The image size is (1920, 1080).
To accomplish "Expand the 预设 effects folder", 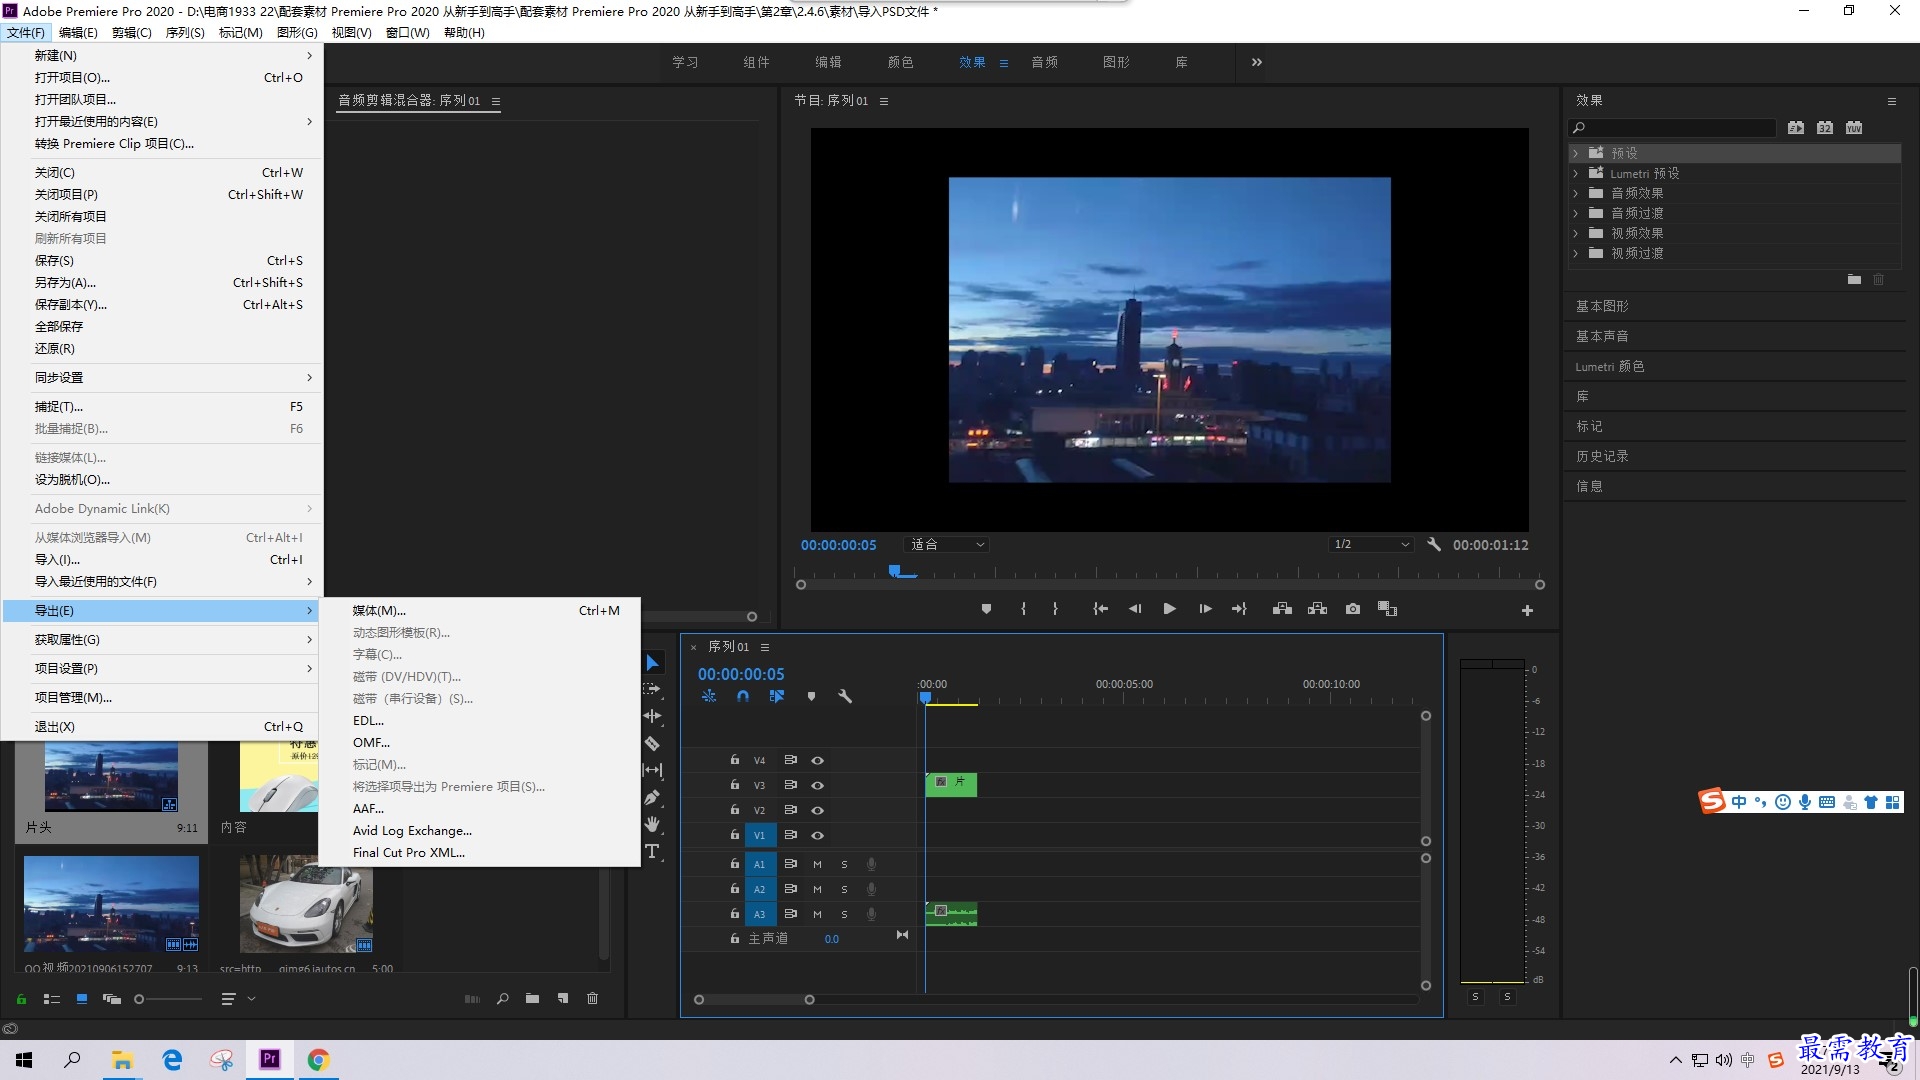I will click(1576, 153).
